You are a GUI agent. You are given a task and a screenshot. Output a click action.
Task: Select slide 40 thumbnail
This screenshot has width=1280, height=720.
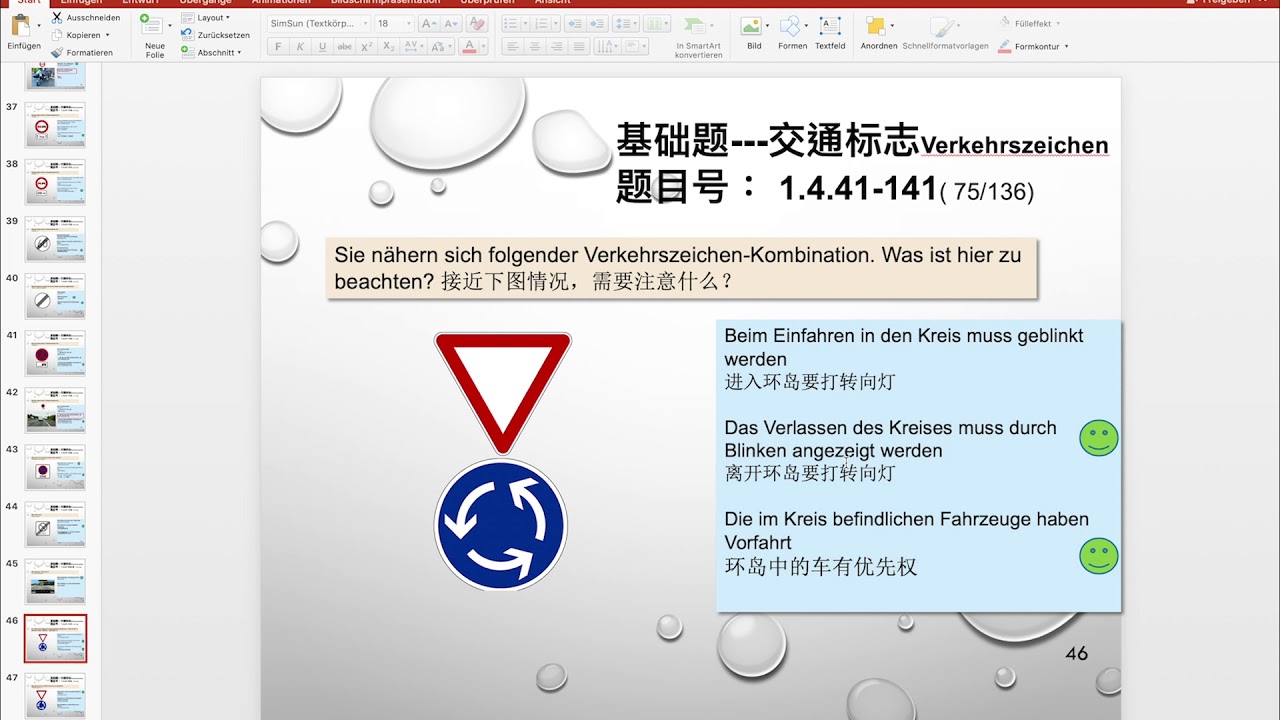55,296
